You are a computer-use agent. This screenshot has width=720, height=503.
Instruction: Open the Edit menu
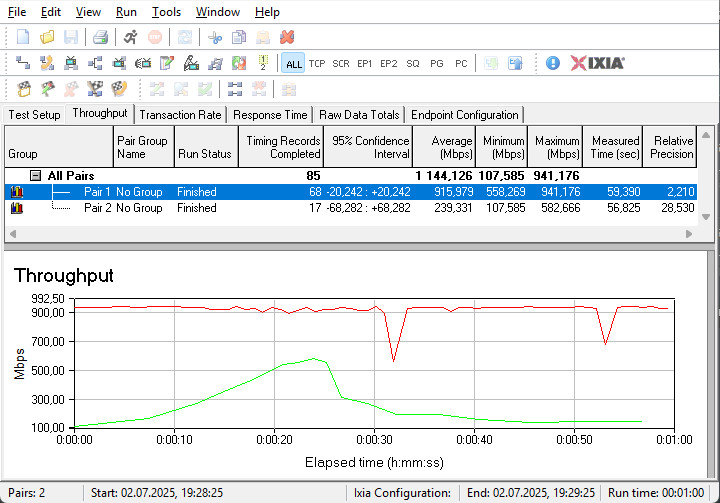51,12
